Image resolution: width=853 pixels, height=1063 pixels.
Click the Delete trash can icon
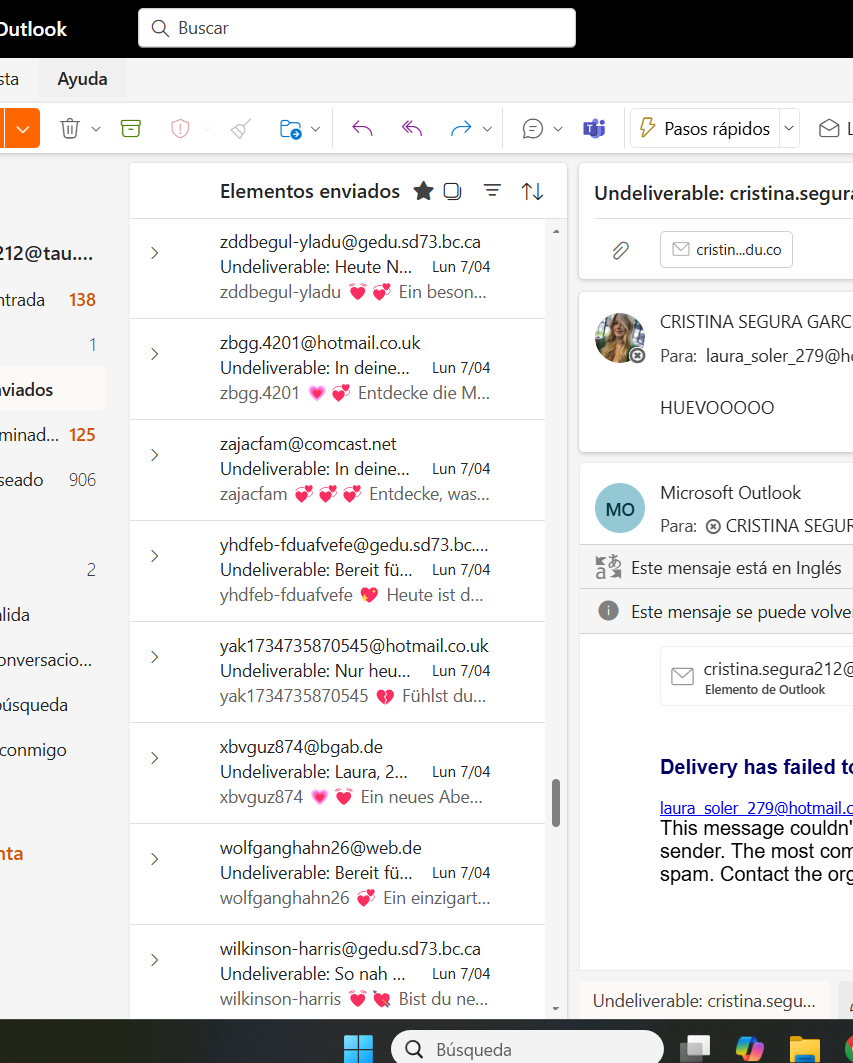tap(70, 128)
